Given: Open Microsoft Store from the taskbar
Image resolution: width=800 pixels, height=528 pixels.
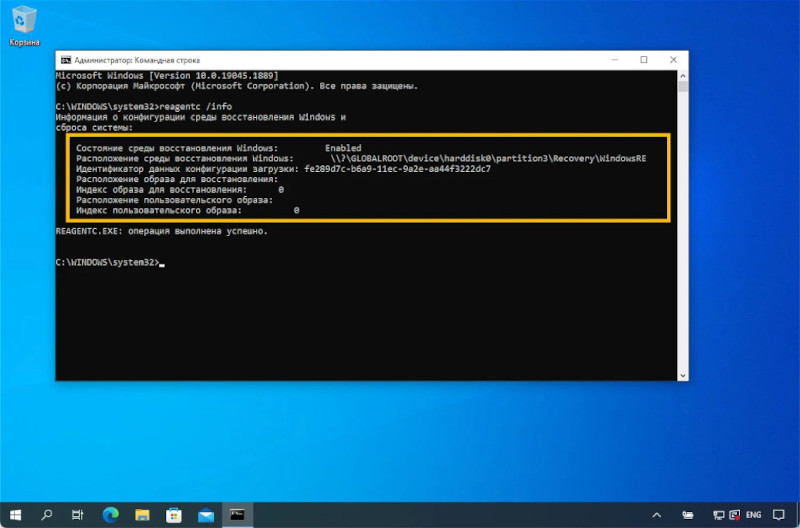Looking at the screenshot, I should [174, 514].
